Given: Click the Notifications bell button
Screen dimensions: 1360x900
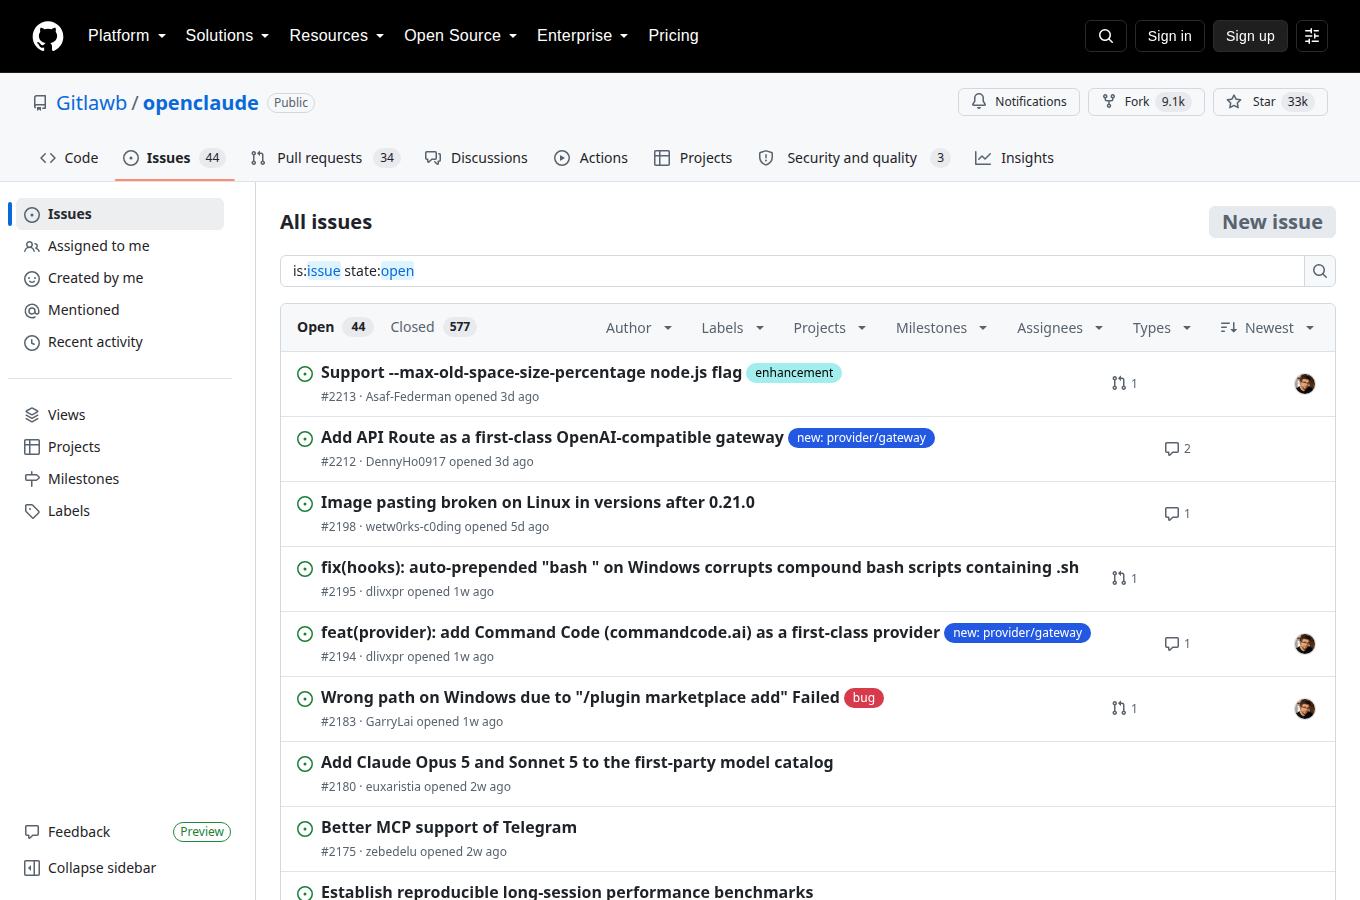Looking at the screenshot, I should [x=1019, y=102].
